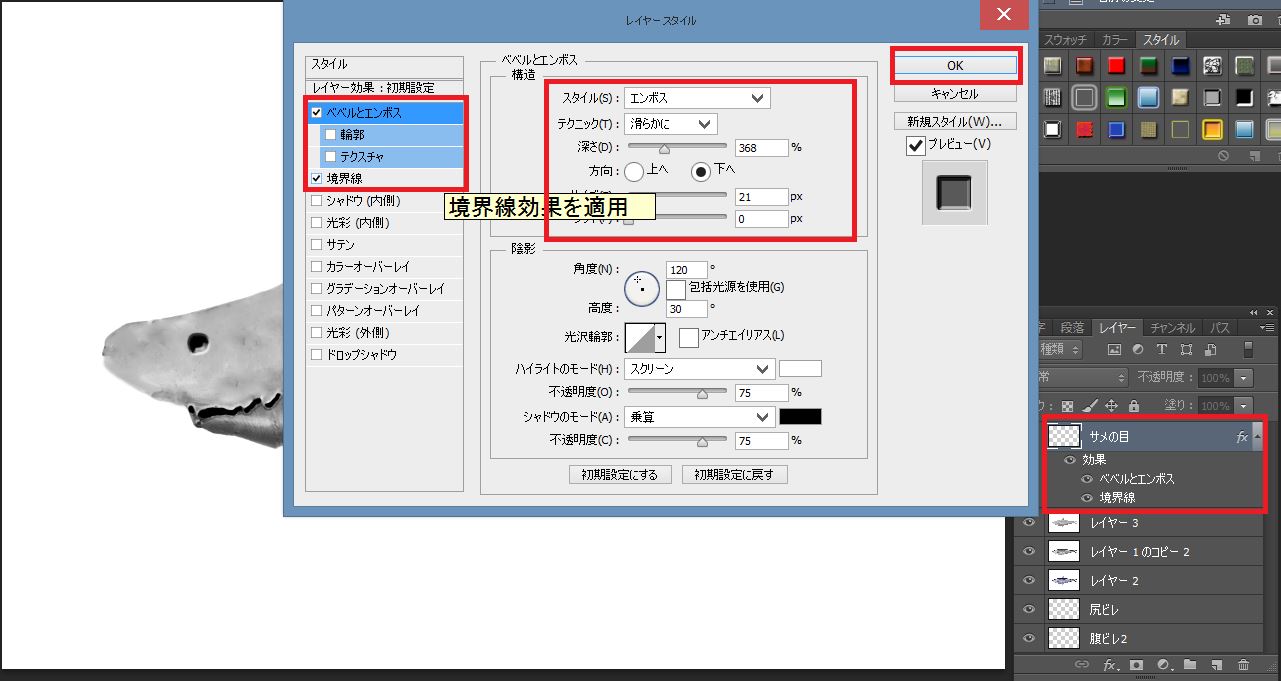Click the type layer filter icon
This screenshot has height=681, width=1281.
(1162, 349)
